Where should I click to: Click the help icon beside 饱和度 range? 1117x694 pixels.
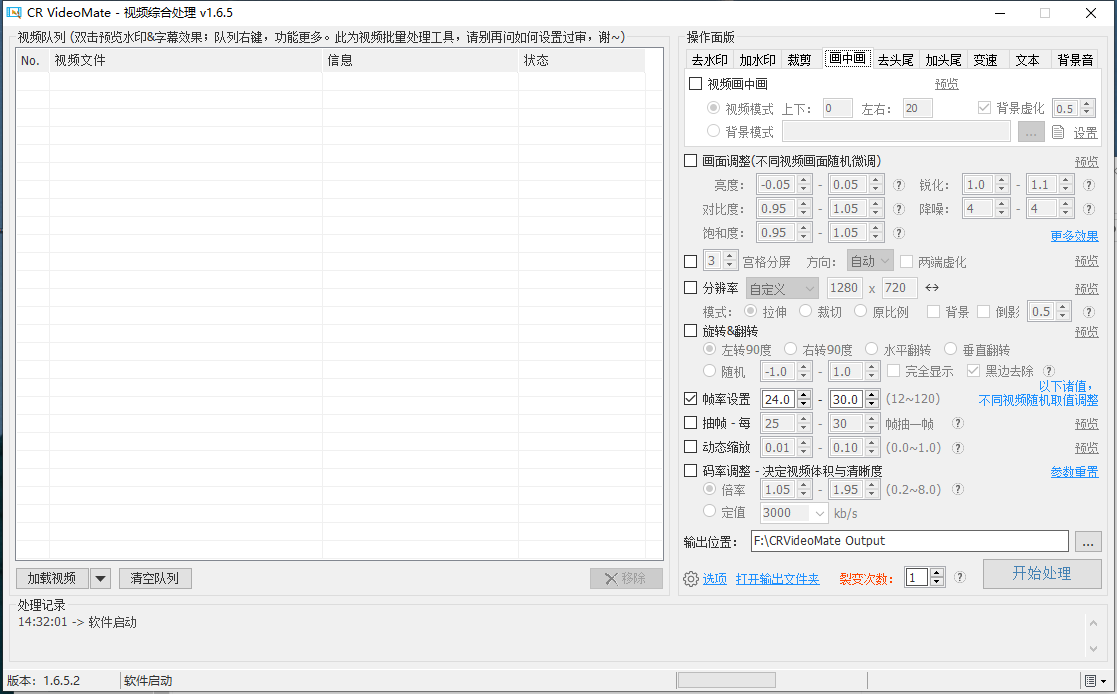(899, 233)
